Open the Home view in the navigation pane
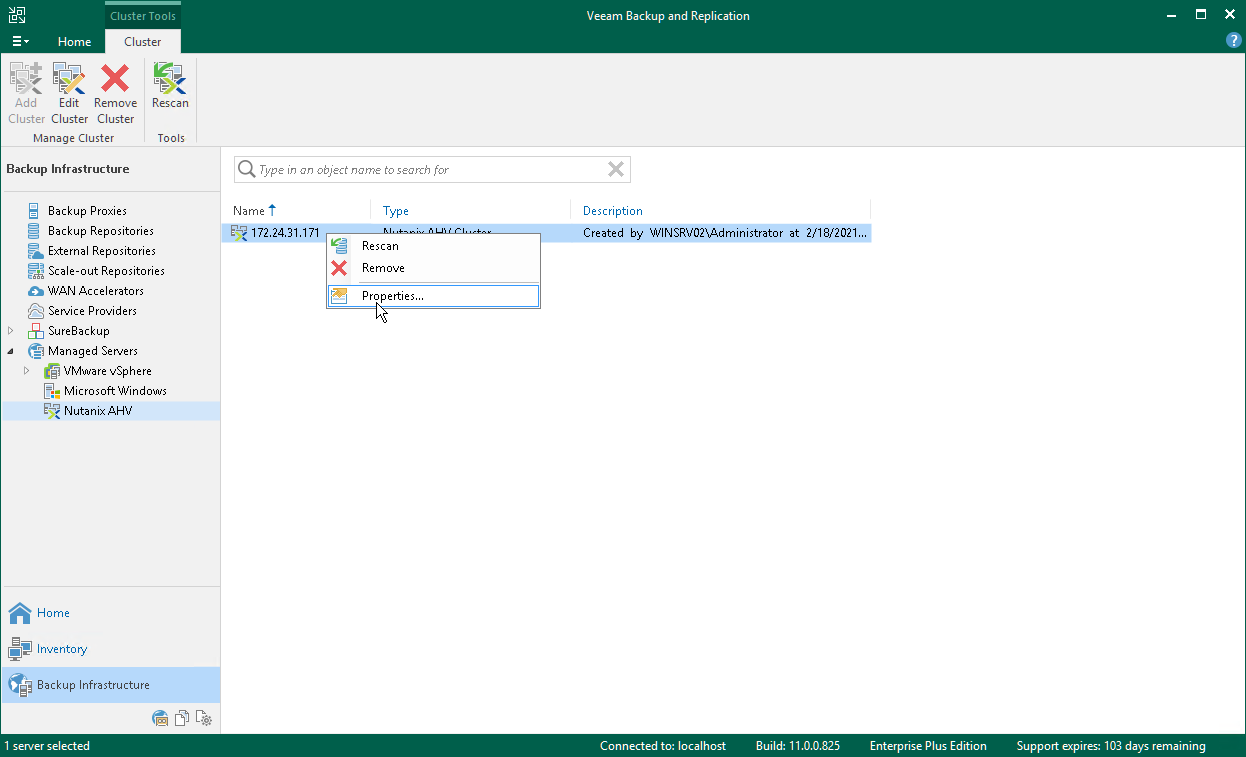This screenshot has width=1246, height=757. click(110, 613)
